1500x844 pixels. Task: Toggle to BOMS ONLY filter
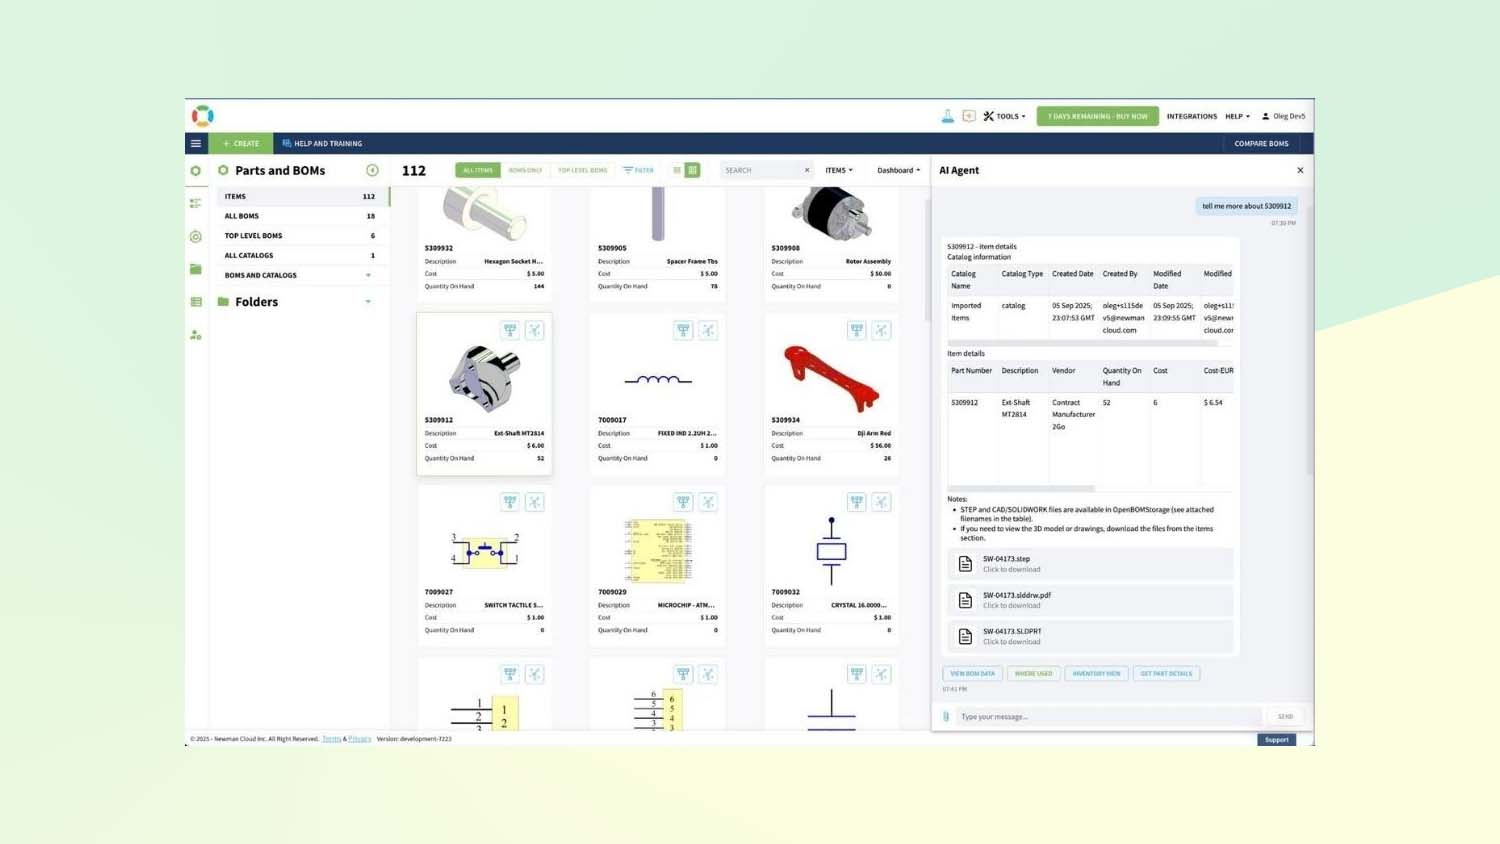coord(527,170)
